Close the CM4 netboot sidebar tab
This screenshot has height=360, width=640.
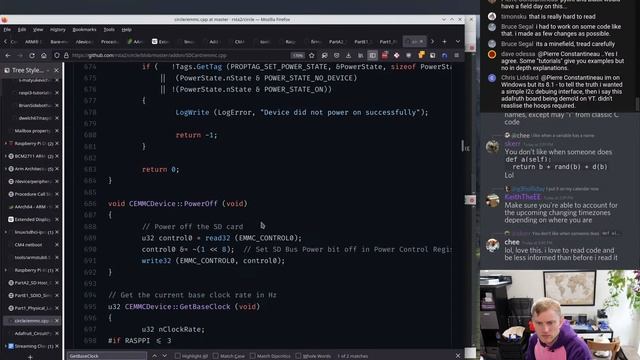point(57,244)
